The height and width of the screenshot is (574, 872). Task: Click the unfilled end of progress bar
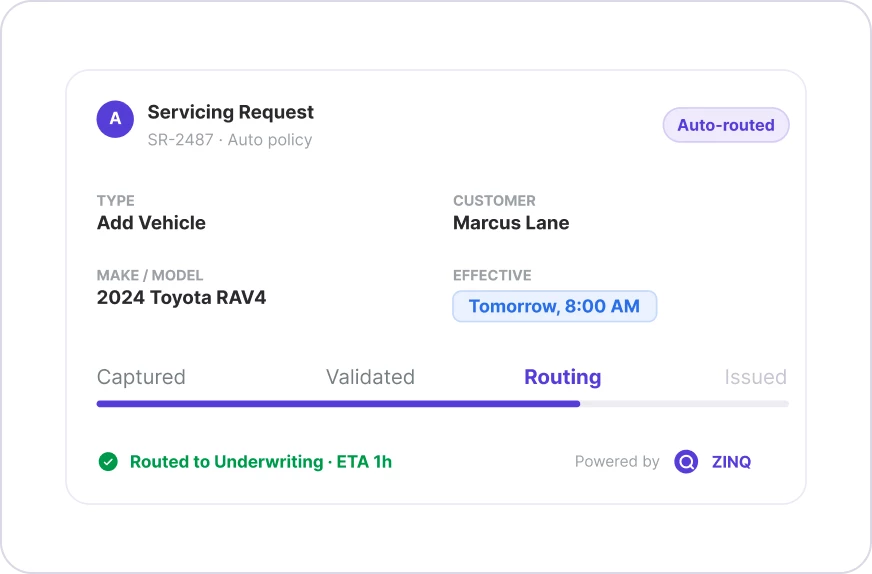pos(685,404)
